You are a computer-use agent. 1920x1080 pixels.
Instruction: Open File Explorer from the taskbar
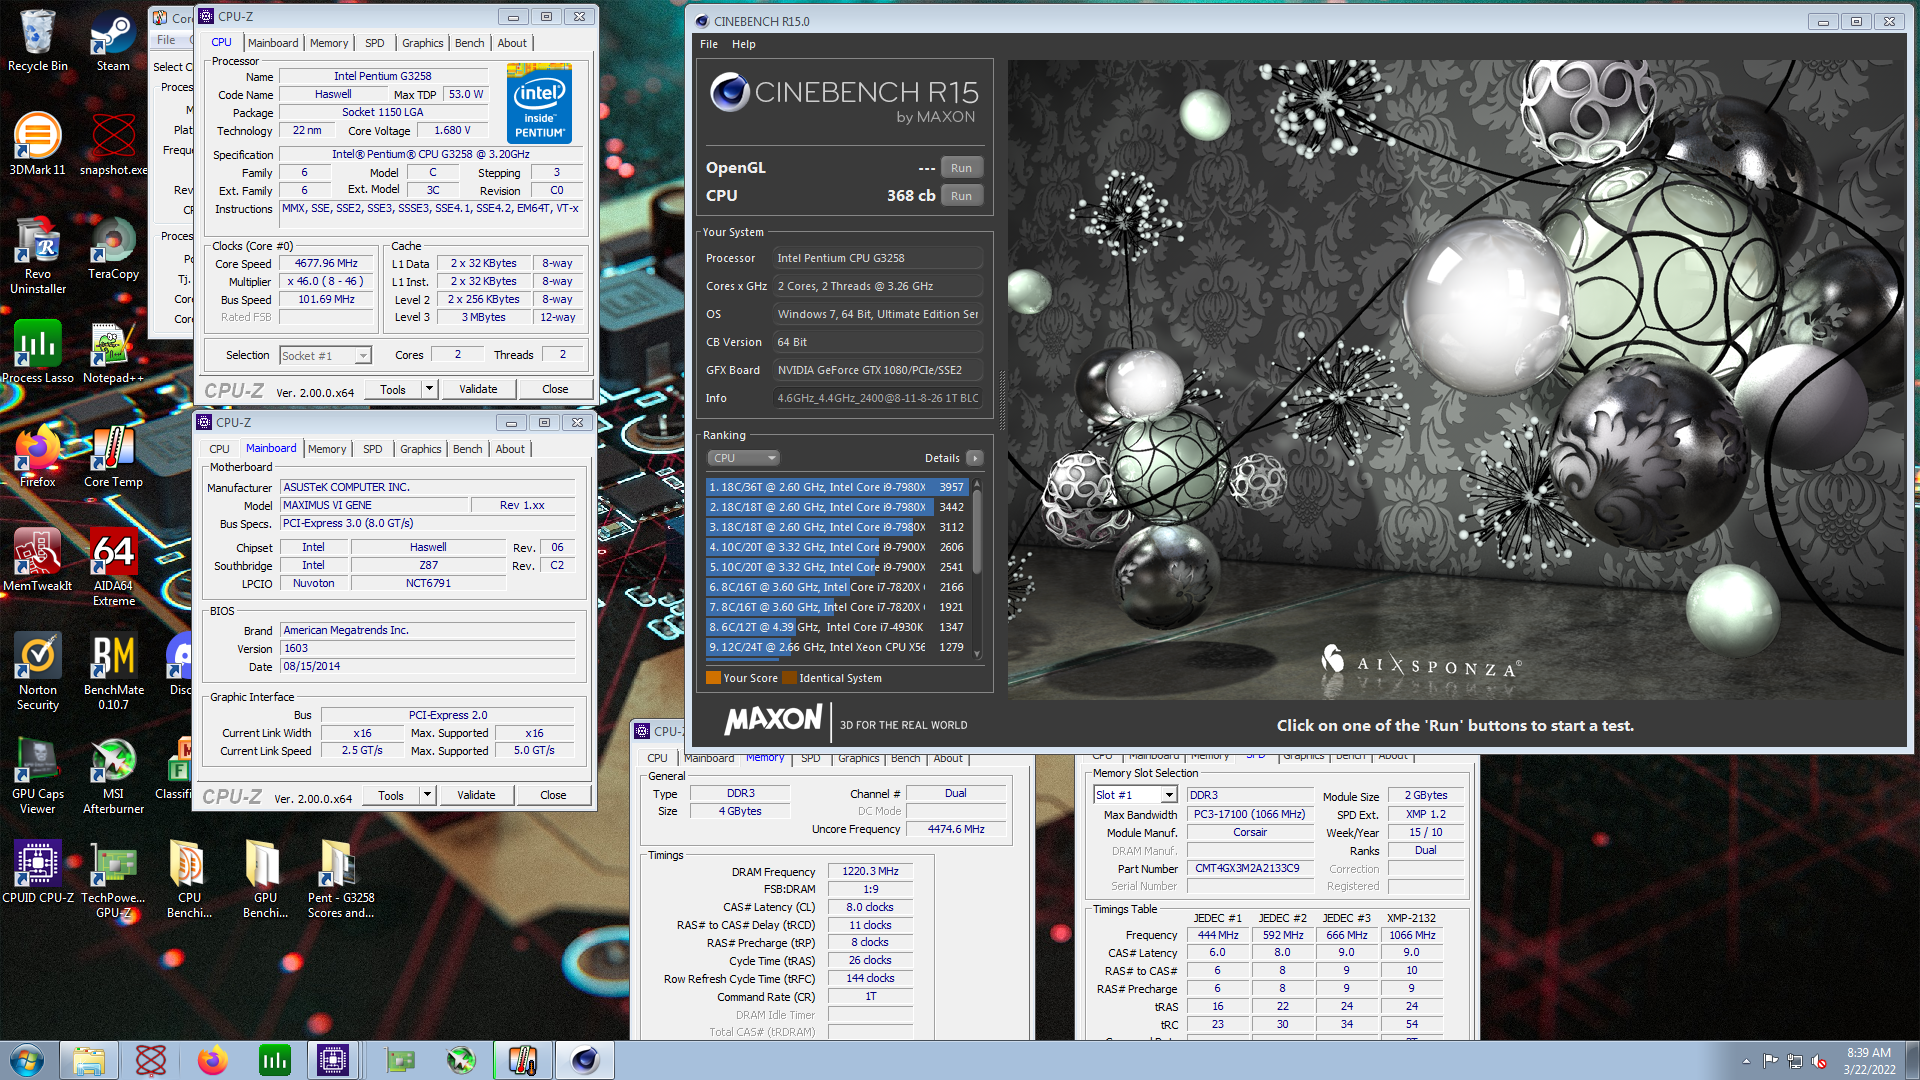pyautogui.click(x=89, y=1060)
